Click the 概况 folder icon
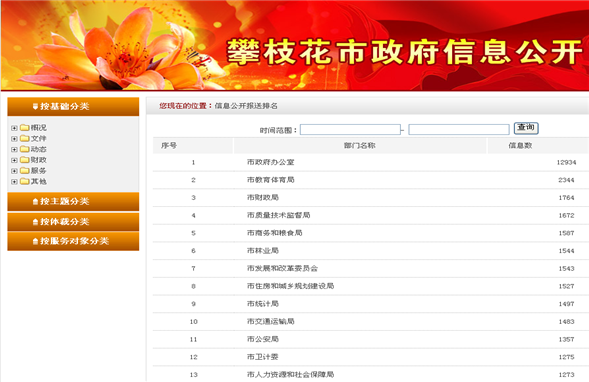Image resolution: width=589 pixels, height=382 pixels. click(x=25, y=128)
